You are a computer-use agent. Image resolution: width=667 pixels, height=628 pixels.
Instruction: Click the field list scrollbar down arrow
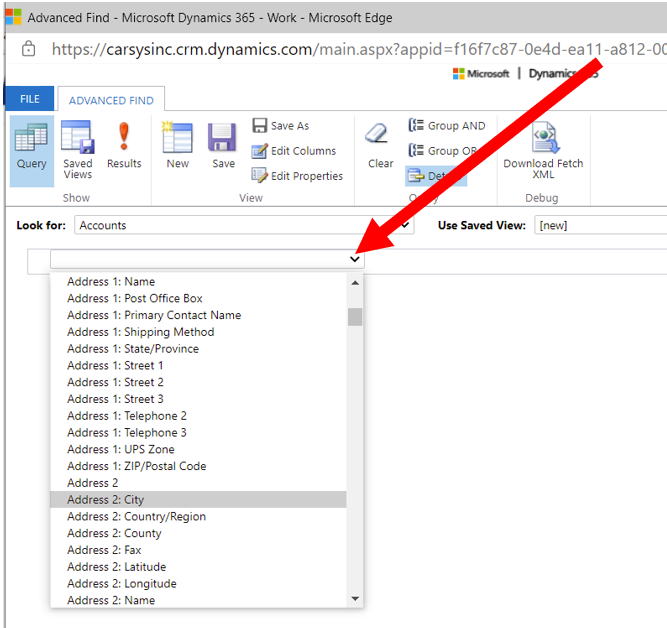(355, 599)
